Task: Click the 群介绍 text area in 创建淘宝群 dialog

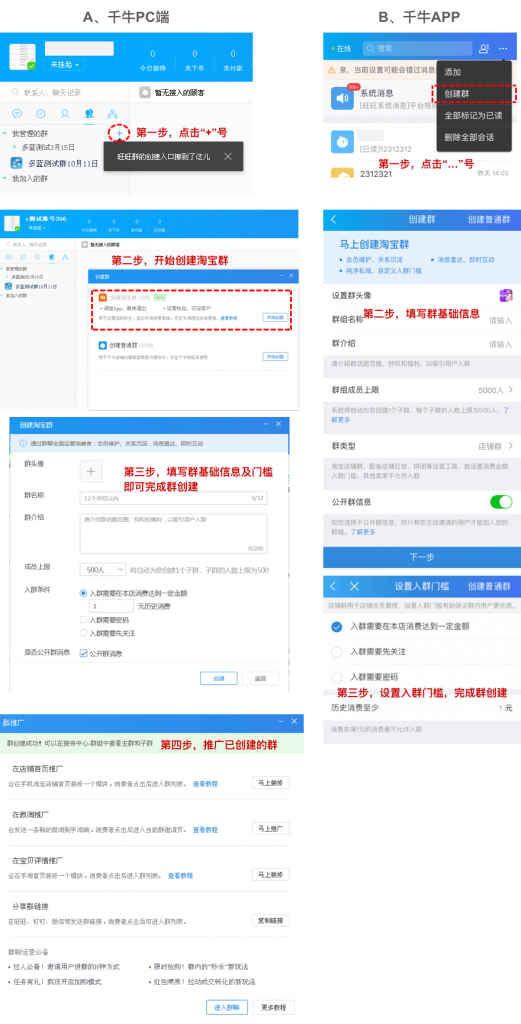Action: tap(173, 533)
